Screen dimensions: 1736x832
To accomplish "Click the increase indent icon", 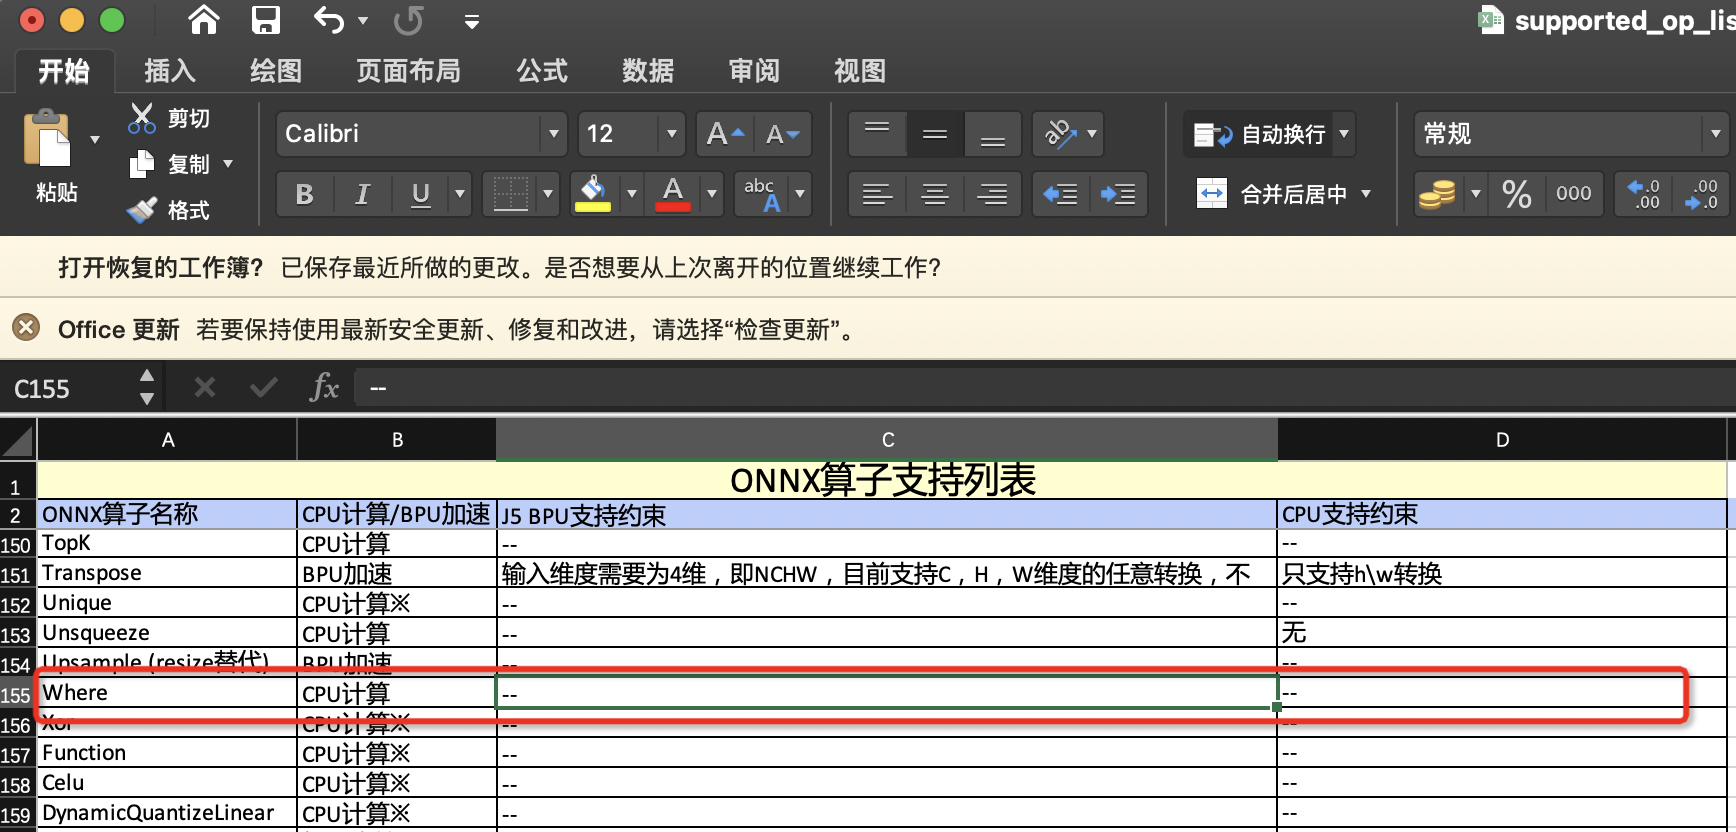I will (1118, 194).
